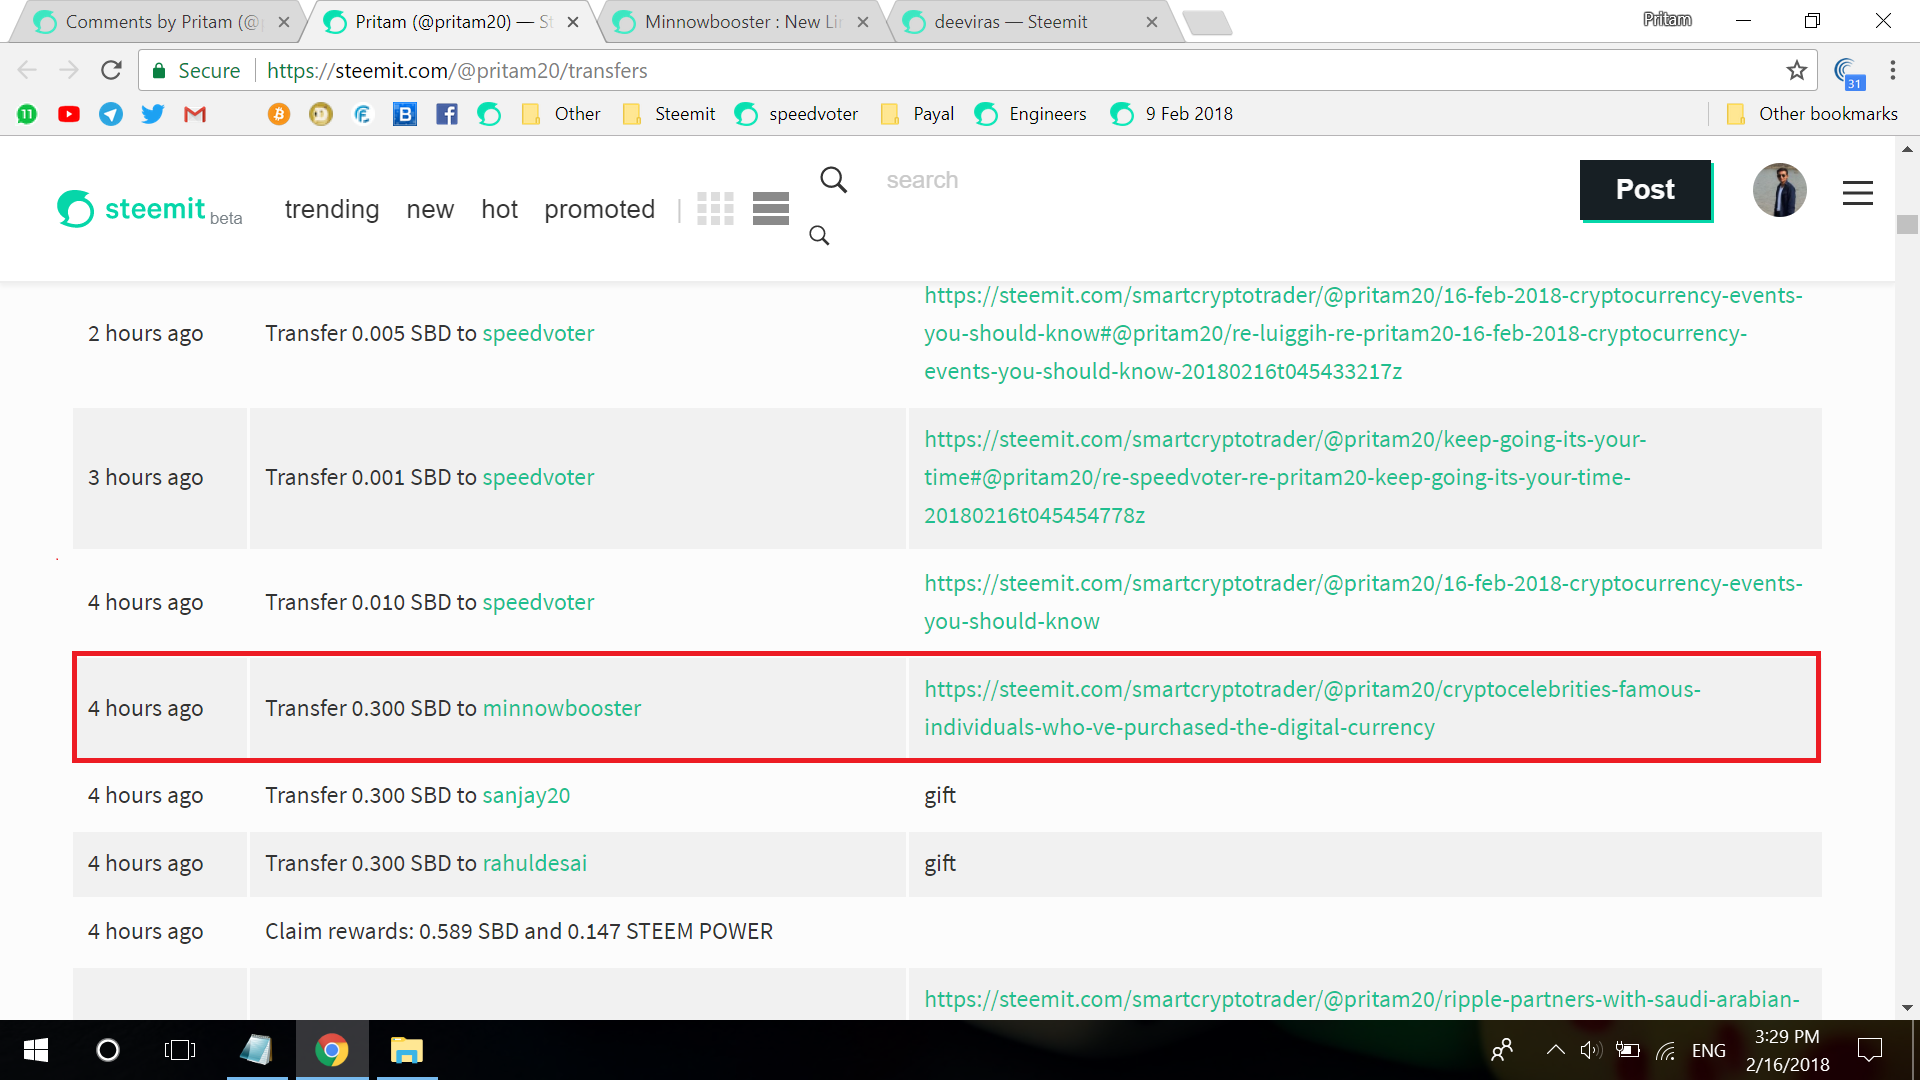Screen dimensions: 1920x1080
Task: Click the YouTube bookmark icon
Action: (x=69, y=114)
